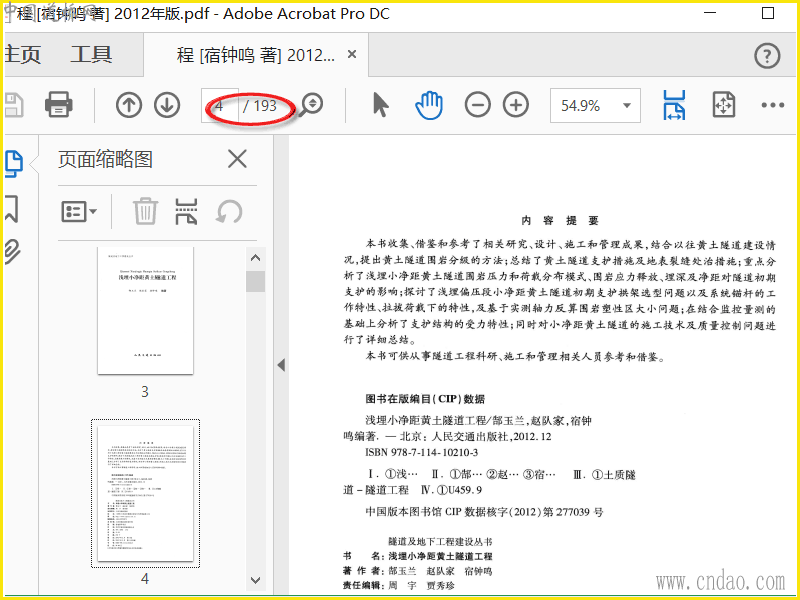Viewport: 800px width, 600px height.
Task: Select the page 3 thumbnail
Action: pyautogui.click(x=145, y=311)
